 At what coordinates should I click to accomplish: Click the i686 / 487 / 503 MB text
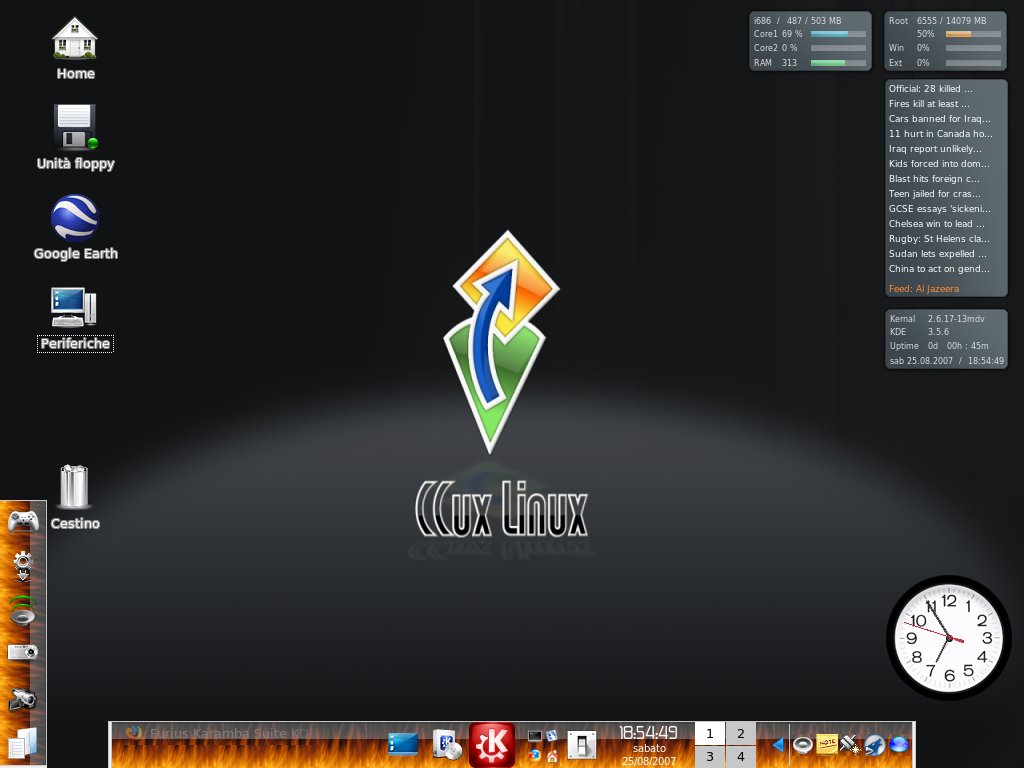[797, 21]
